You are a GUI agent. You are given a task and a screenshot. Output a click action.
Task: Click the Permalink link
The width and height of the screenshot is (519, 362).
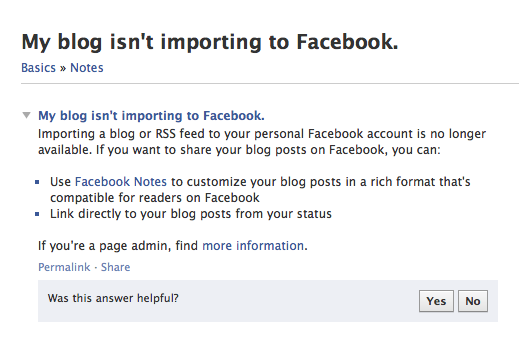64,267
